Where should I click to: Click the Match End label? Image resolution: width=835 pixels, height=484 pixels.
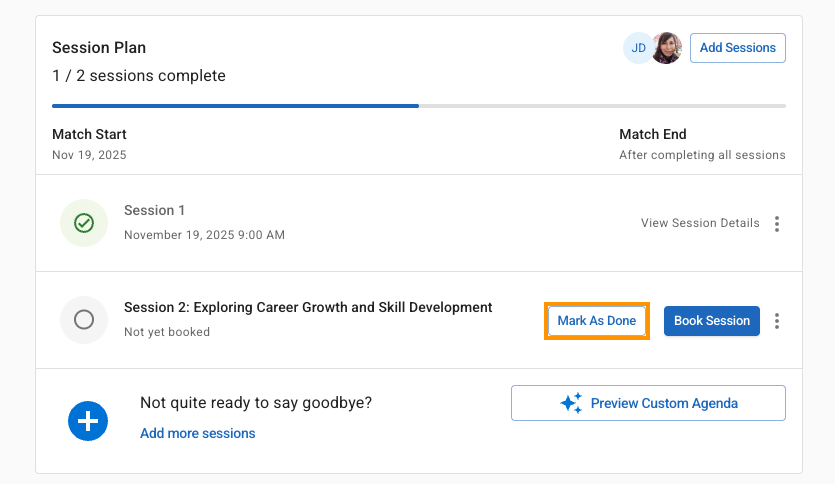[652, 134]
